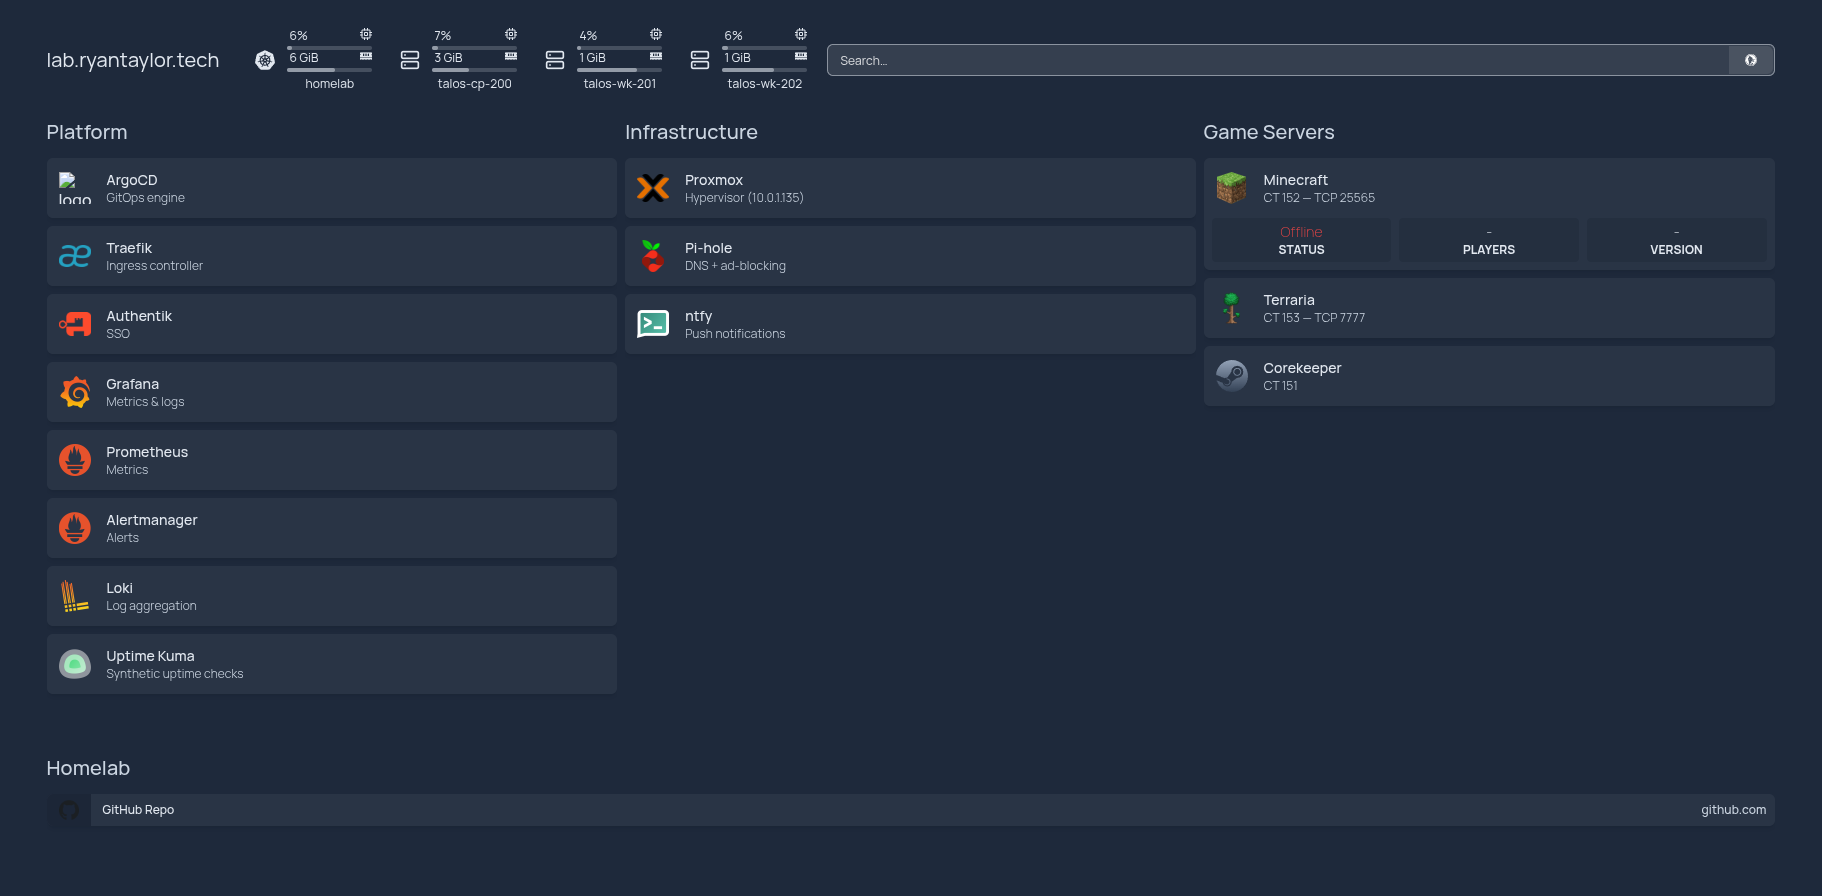Open the GitHub Repo bookmark link

click(x=911, y=810)
